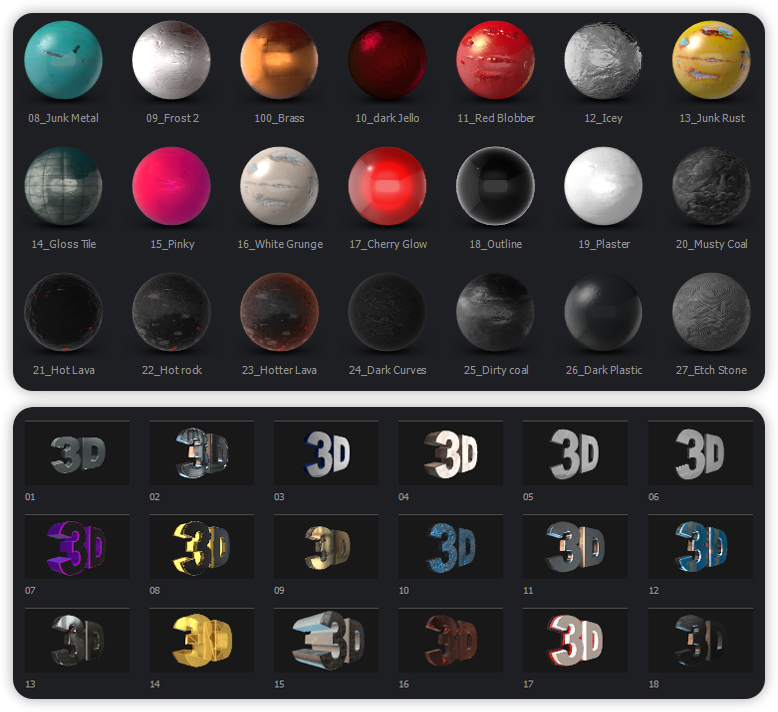Click the '15_Pinky' label text
The height and width of the screenshot is (712, 778).
pyautogui.click(x=172, y=244)
